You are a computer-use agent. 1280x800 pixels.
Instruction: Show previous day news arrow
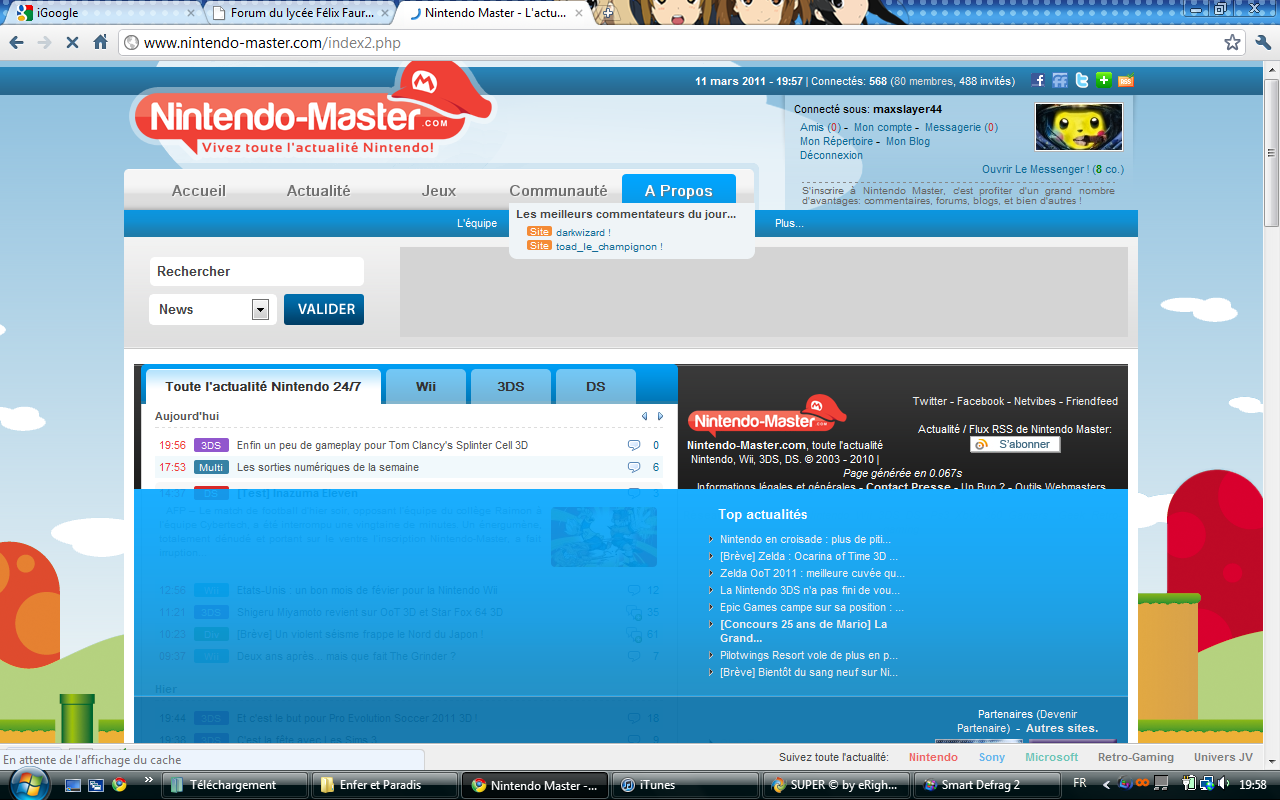(645, 416)
